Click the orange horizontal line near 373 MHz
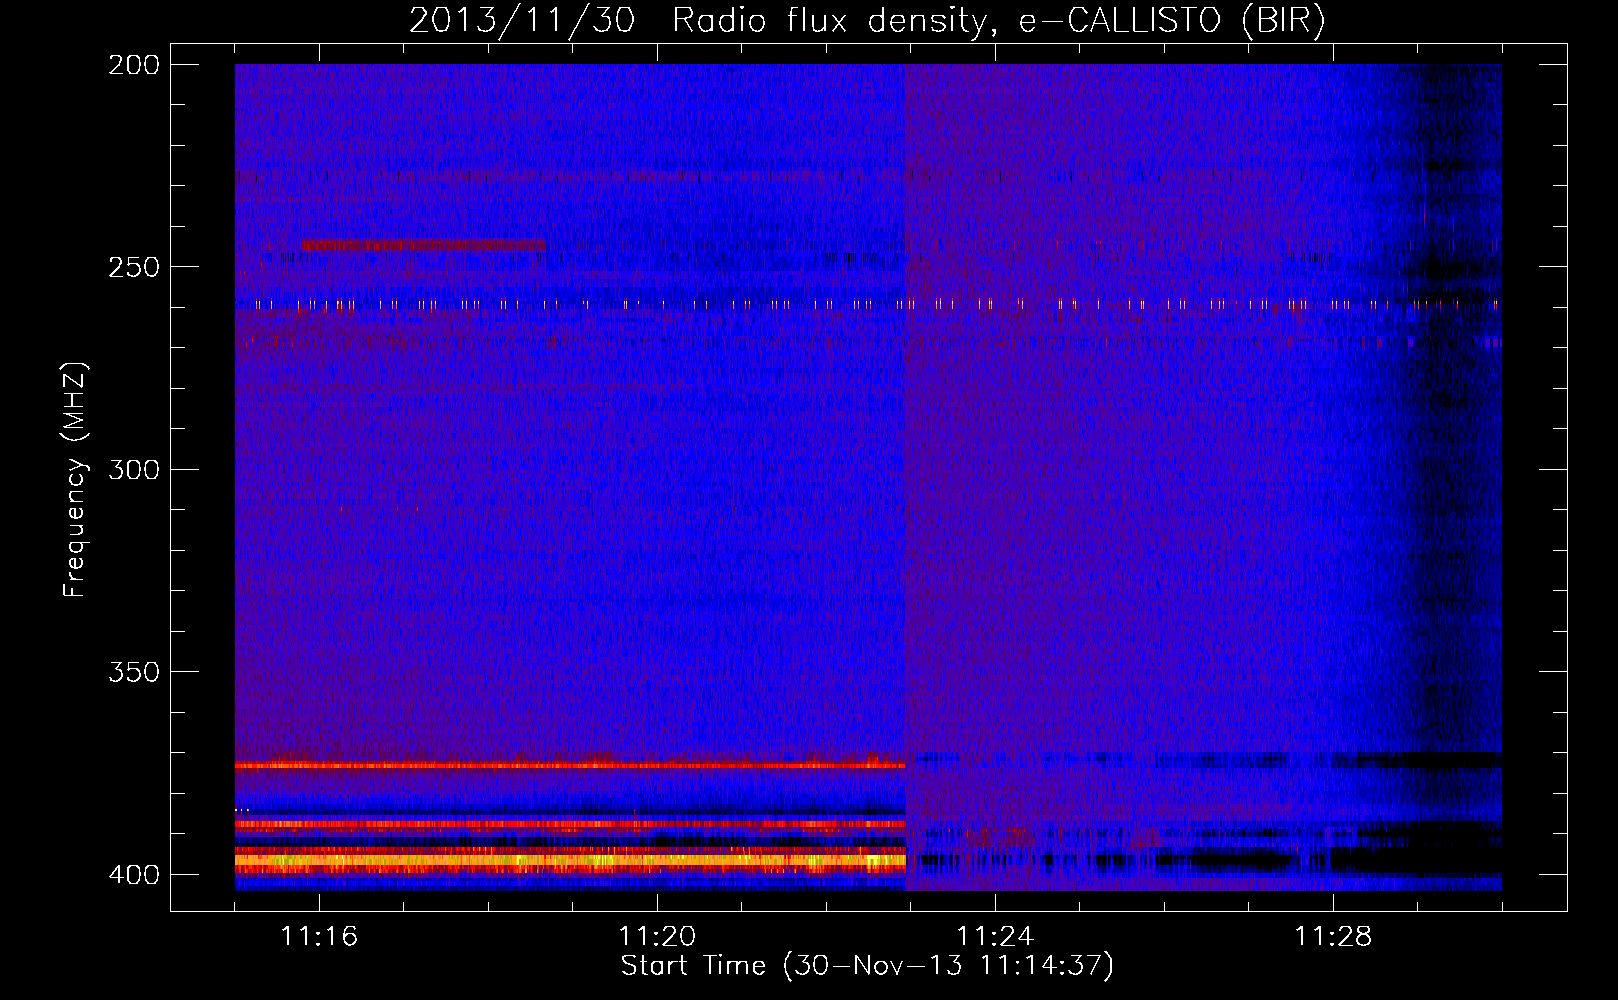The height and width of the screenshot is (1000, 1618). pos(570,766)
